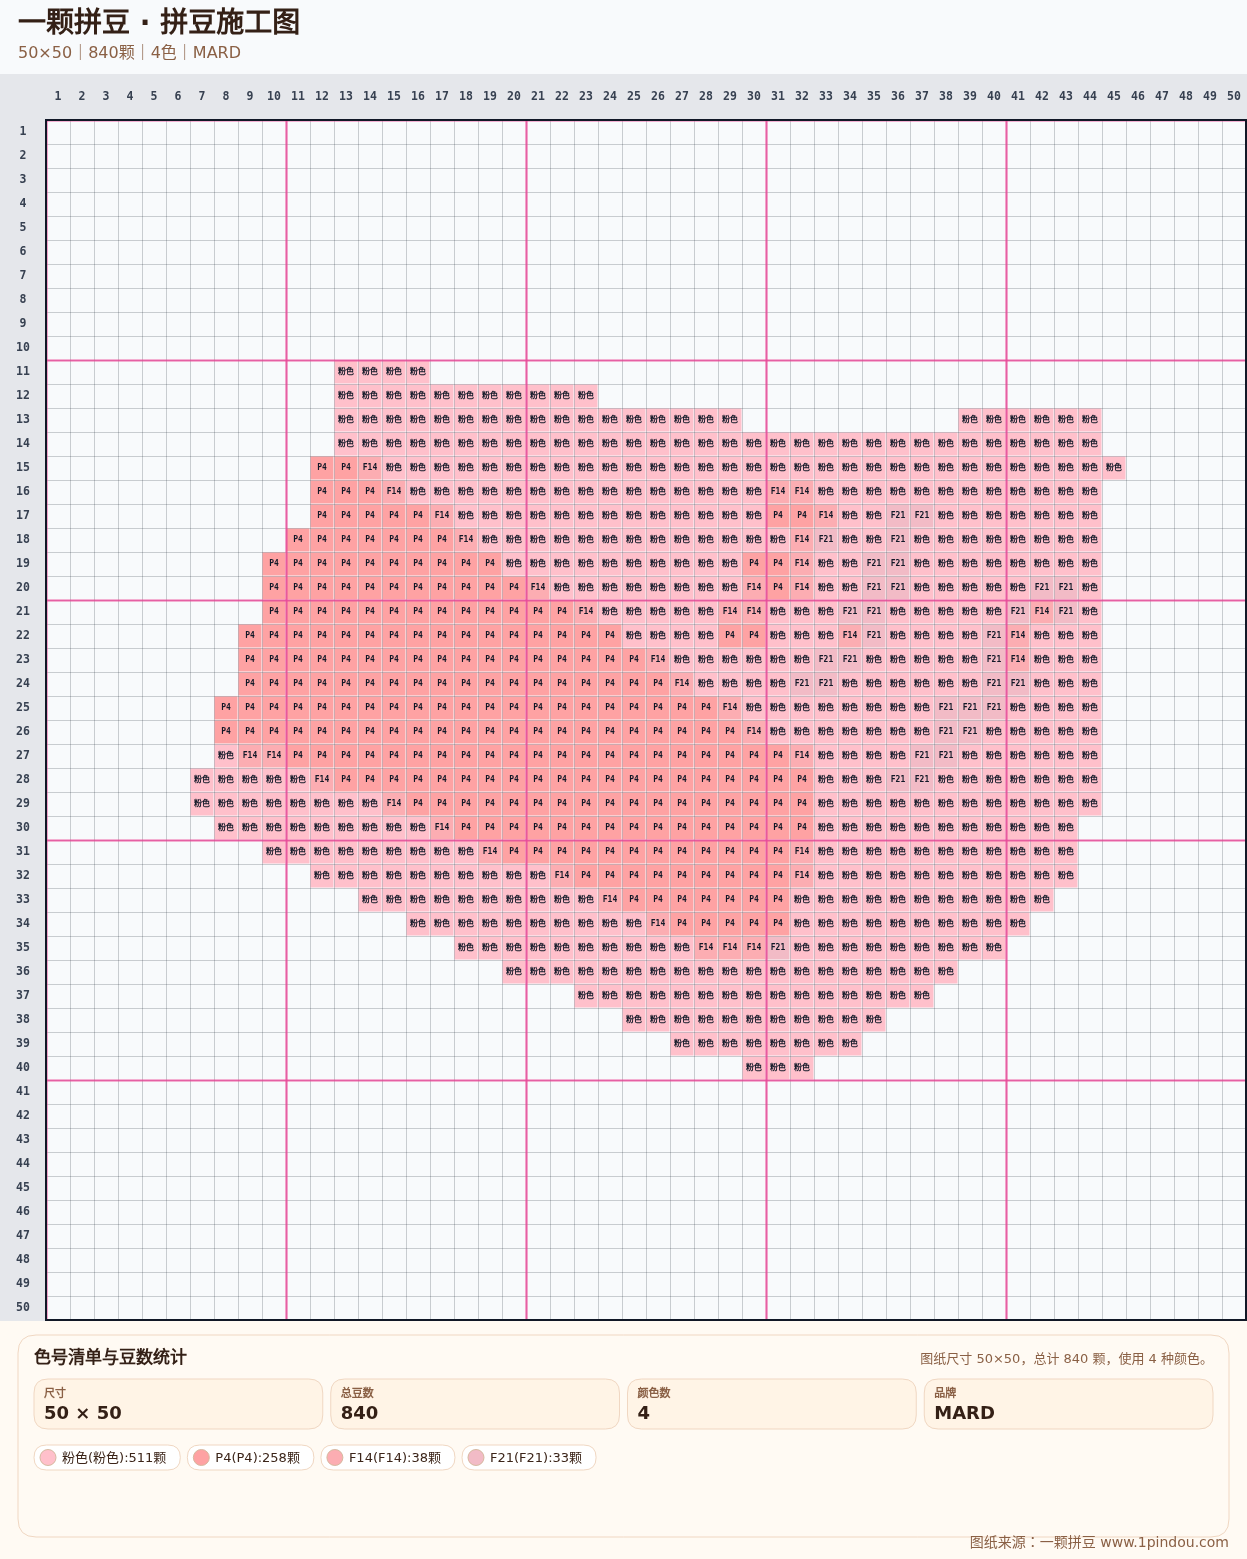Click the subtitle 50×50｜840颗｜4色｜MARD
1247x1559 pixels.
pos(129,52)
